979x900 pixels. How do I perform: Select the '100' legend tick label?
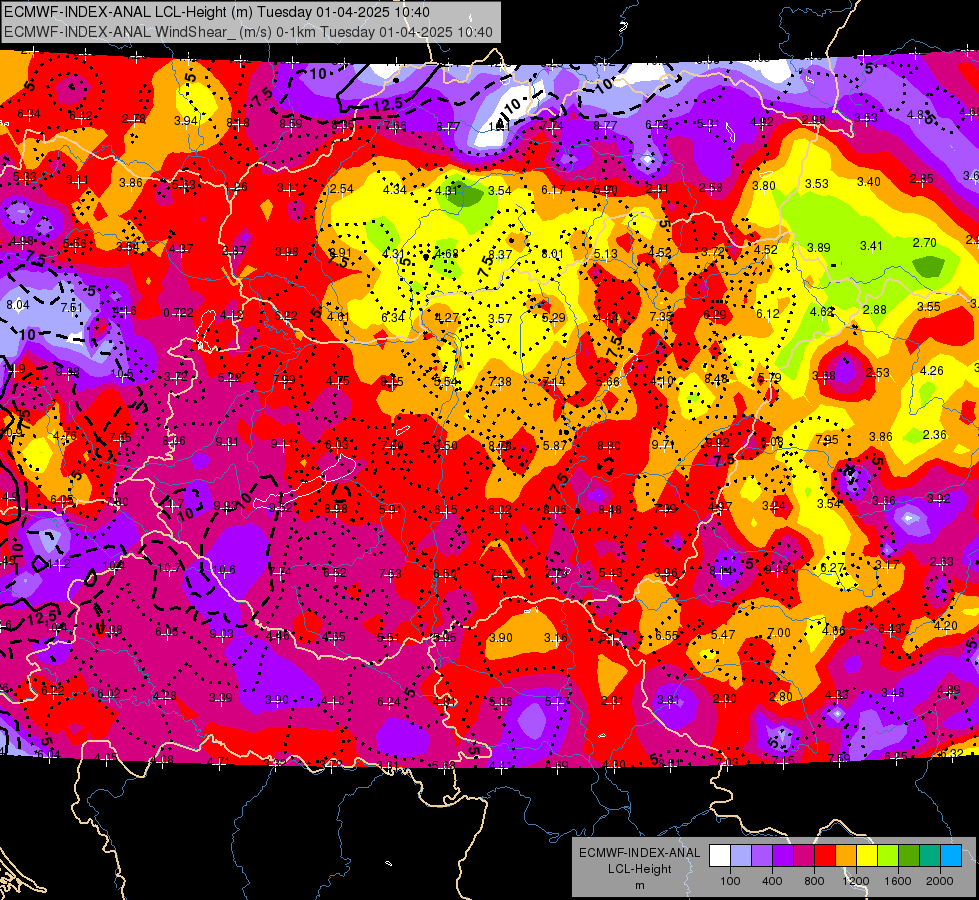click(730, 881)
